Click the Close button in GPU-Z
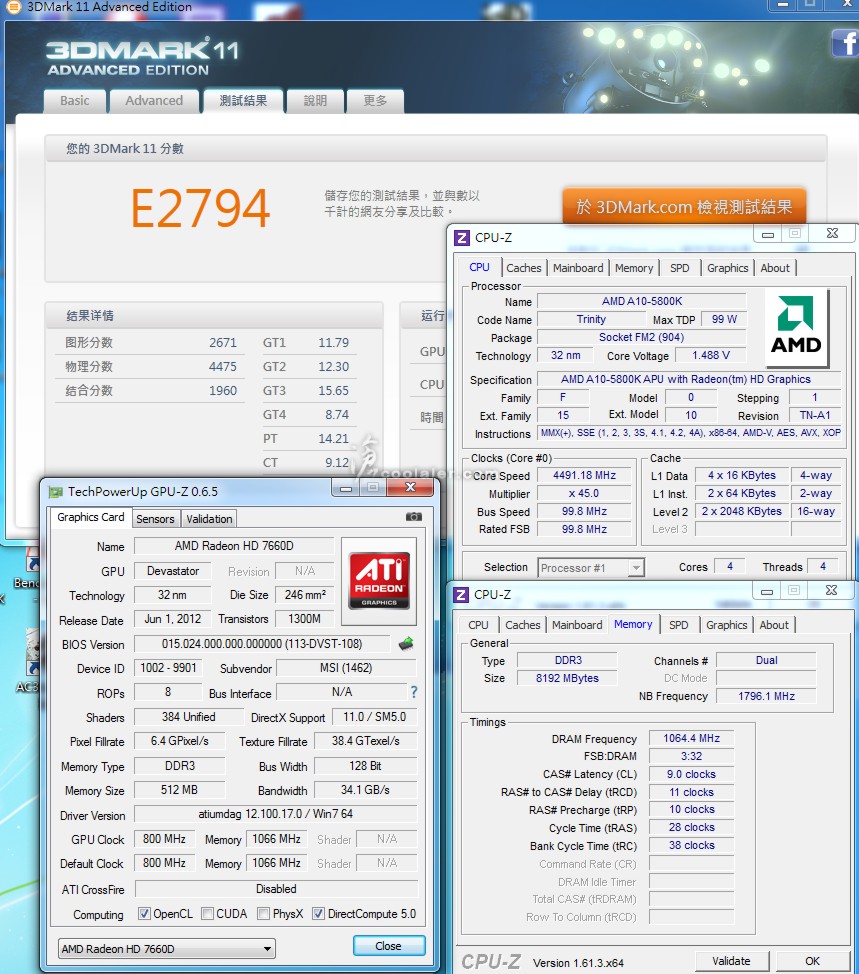 pos(389,945)
